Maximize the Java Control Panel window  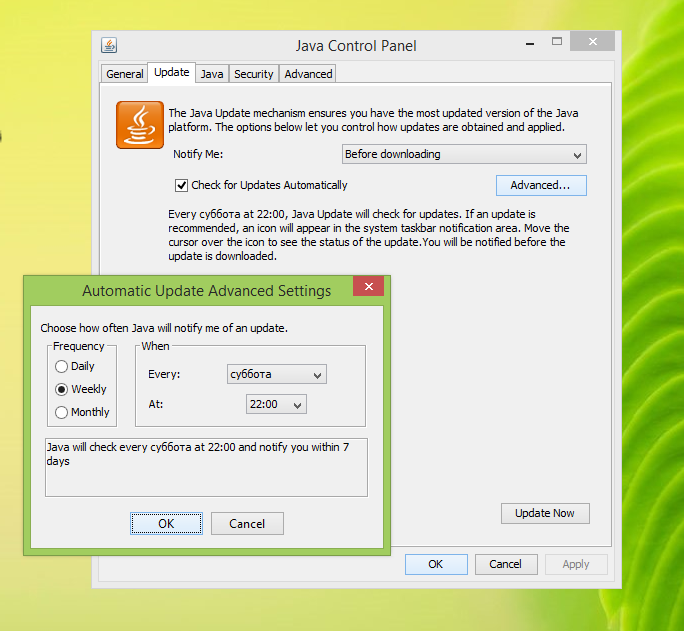click(557, 41)
